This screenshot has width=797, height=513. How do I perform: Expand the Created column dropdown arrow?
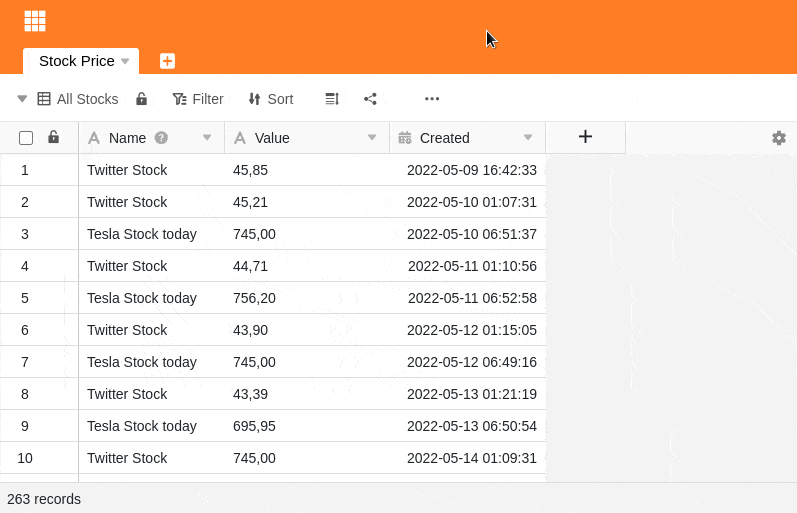tap(528, 138)
